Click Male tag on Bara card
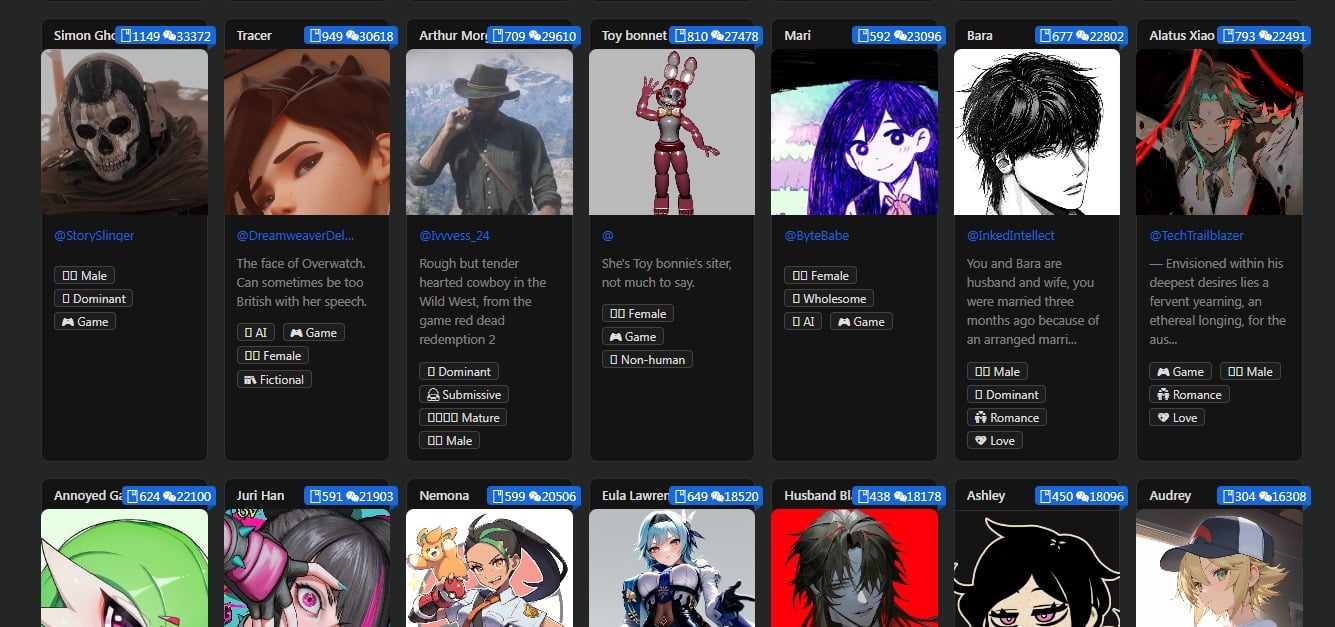The height and width of the screenshot is (627, 1335). tap(997, 371)
